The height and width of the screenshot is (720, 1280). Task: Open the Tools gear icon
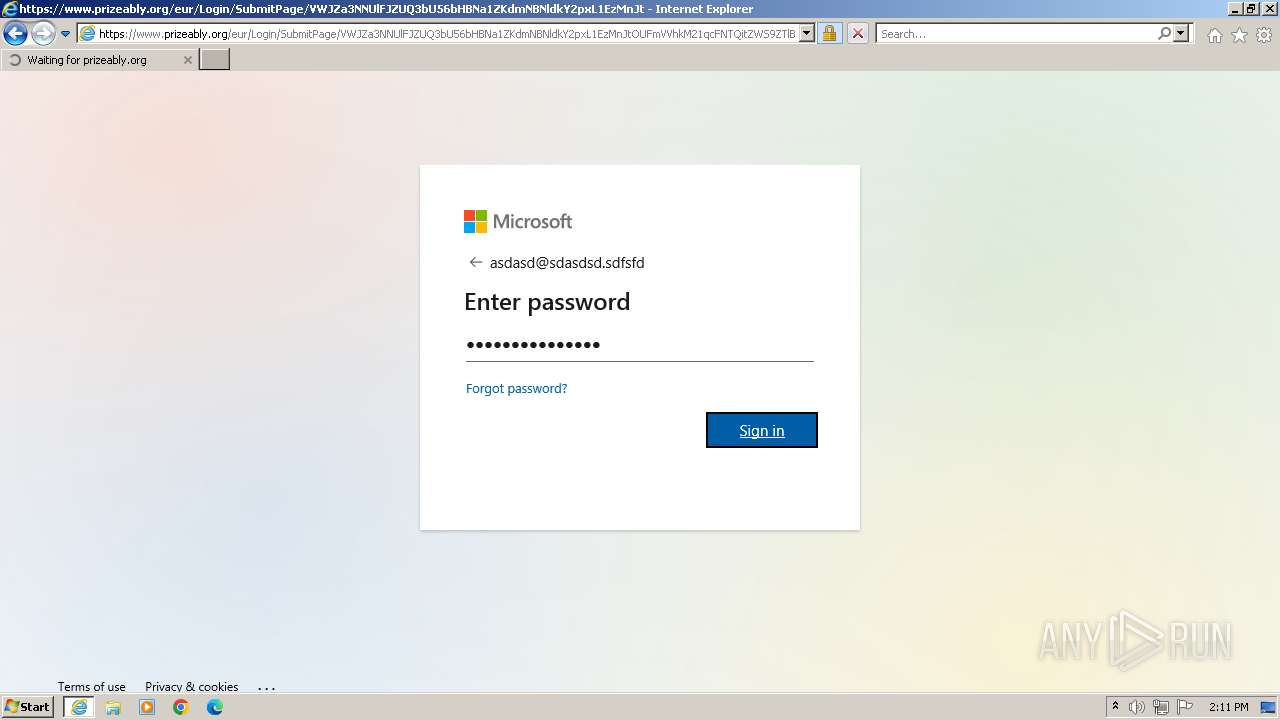tap(1264, 35)
